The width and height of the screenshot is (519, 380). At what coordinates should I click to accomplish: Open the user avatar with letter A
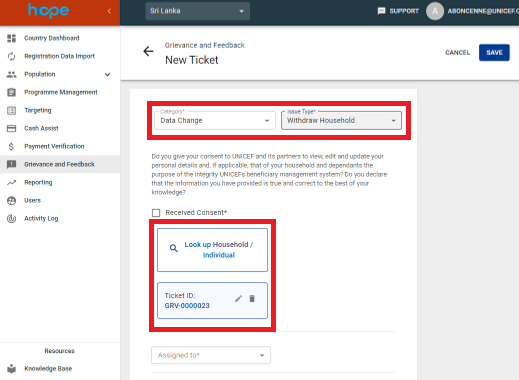point(435,11)
